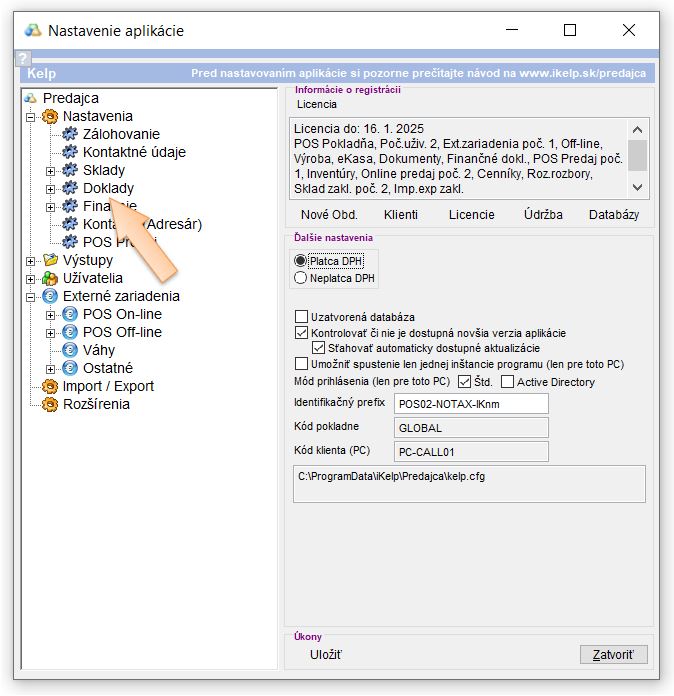This screenshot has width=674, height=696.
Task: Click the gear icon beside Zálohovanie
Action: (69, 134)
